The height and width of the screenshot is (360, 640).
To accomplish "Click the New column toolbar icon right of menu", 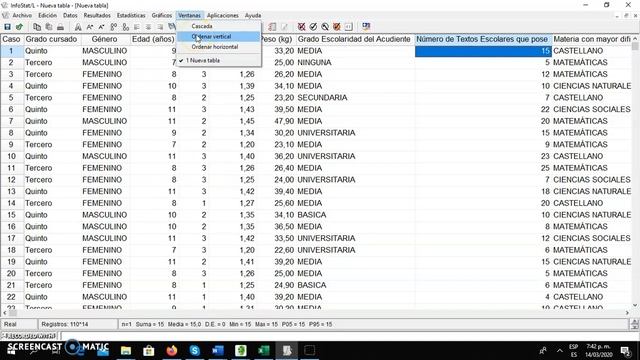I will tap(272, 27).
